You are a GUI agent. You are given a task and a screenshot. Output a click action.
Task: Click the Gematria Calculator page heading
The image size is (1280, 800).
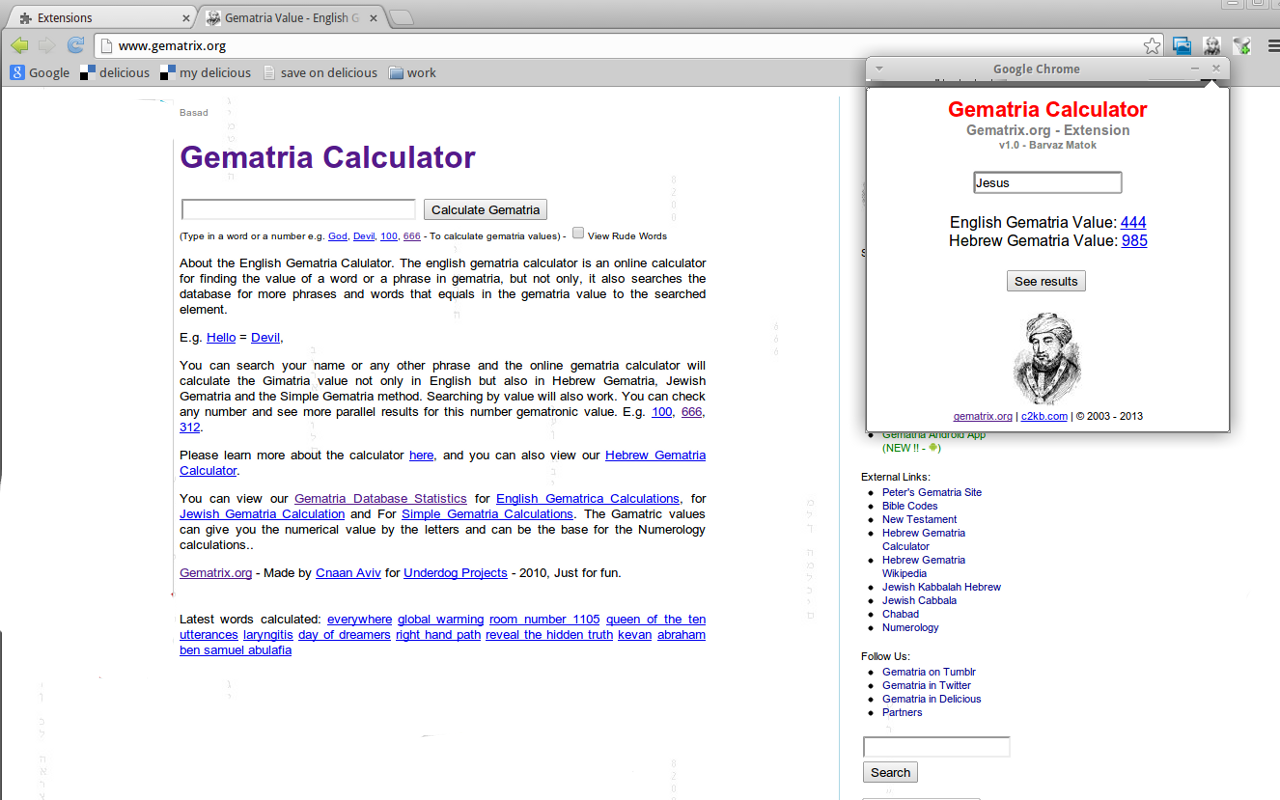tap(327, 157)
